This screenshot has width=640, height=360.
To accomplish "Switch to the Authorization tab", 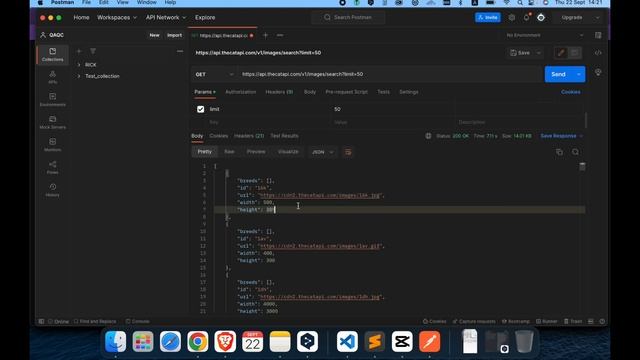I will (x=240, y=92).
